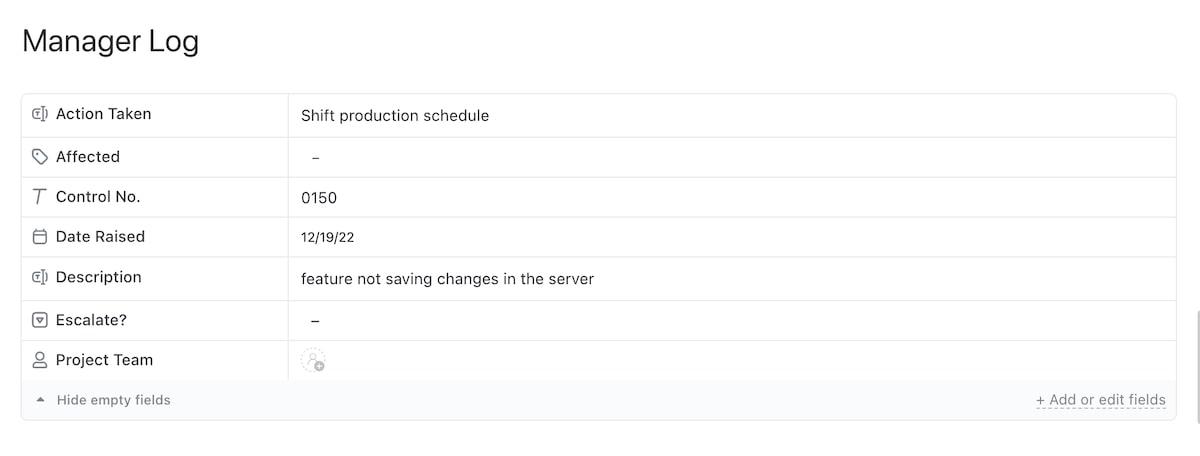
Task: Click the Control No. text type icon
Action: 40,197
